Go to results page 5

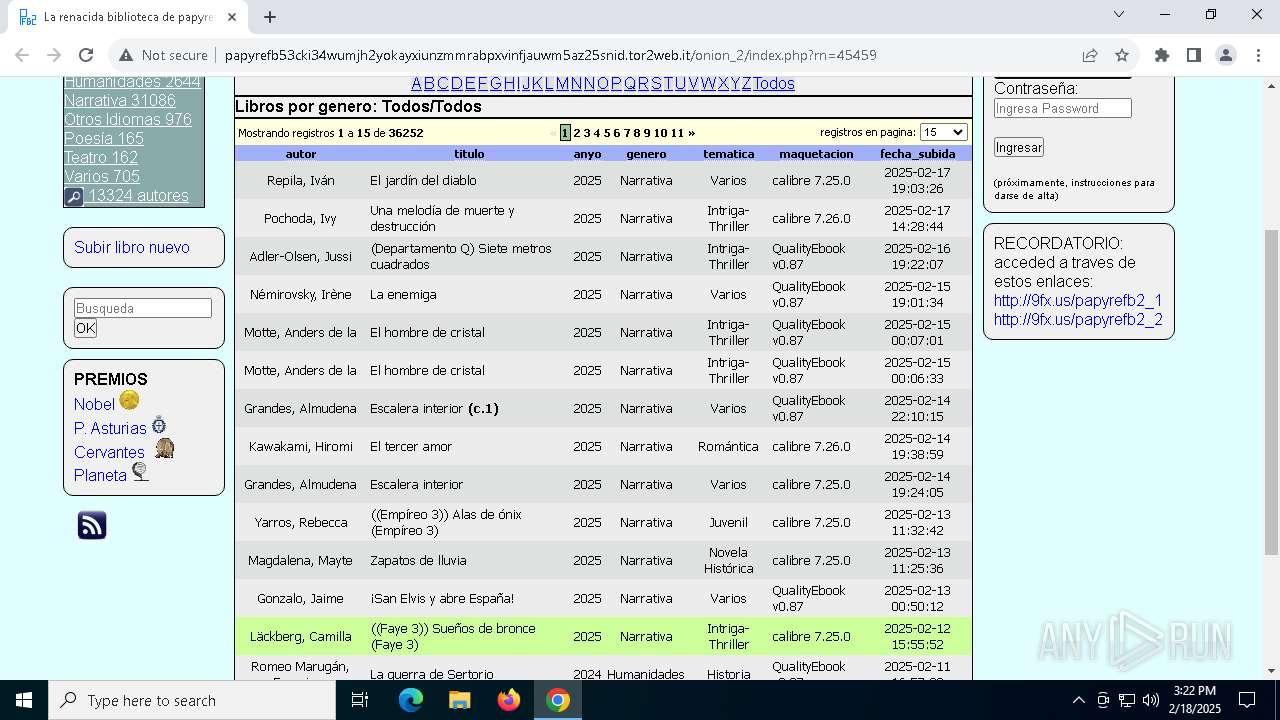(607, 133)
